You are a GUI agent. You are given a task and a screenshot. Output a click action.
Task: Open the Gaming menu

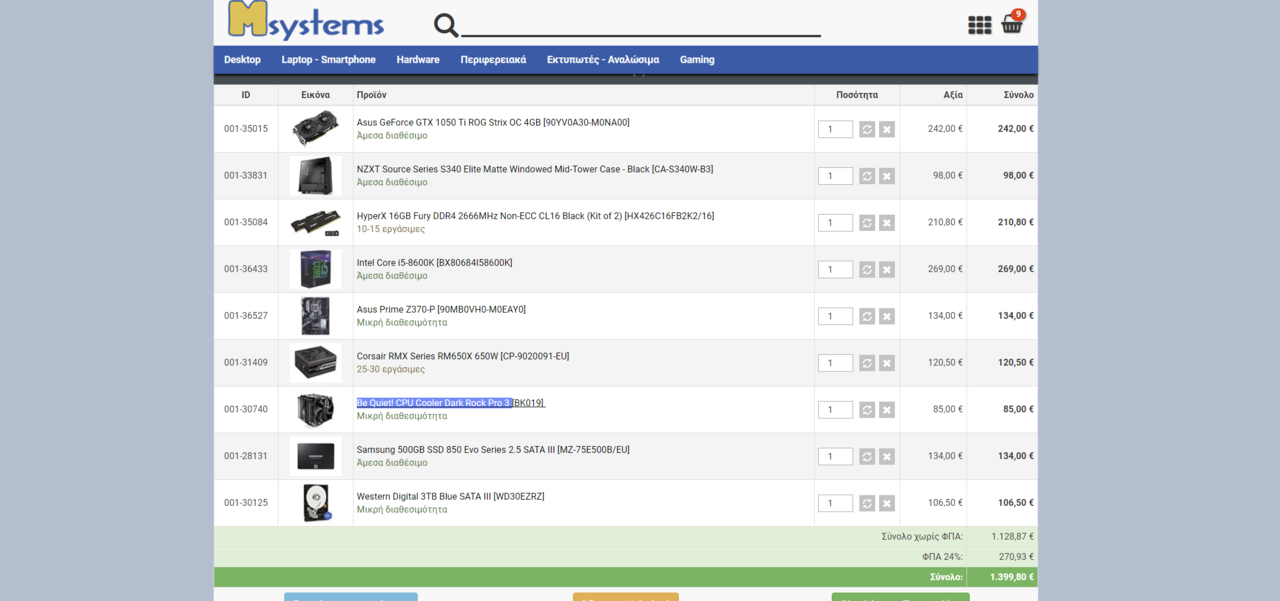[697, 60]
